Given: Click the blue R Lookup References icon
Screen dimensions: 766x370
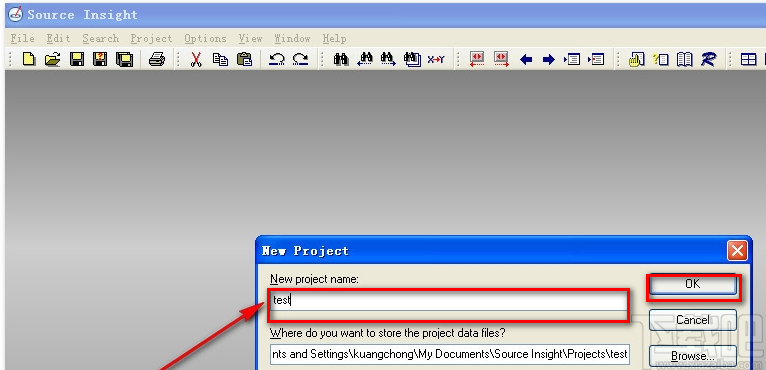Looking at the screenshot, I should (708, 60).
